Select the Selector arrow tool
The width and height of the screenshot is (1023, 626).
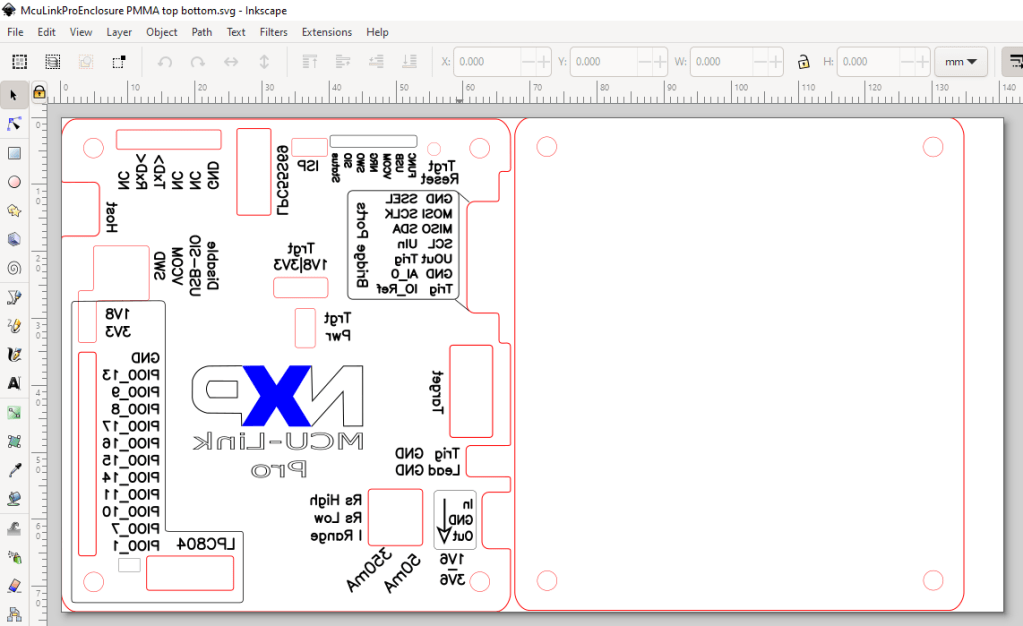[14, 95]
